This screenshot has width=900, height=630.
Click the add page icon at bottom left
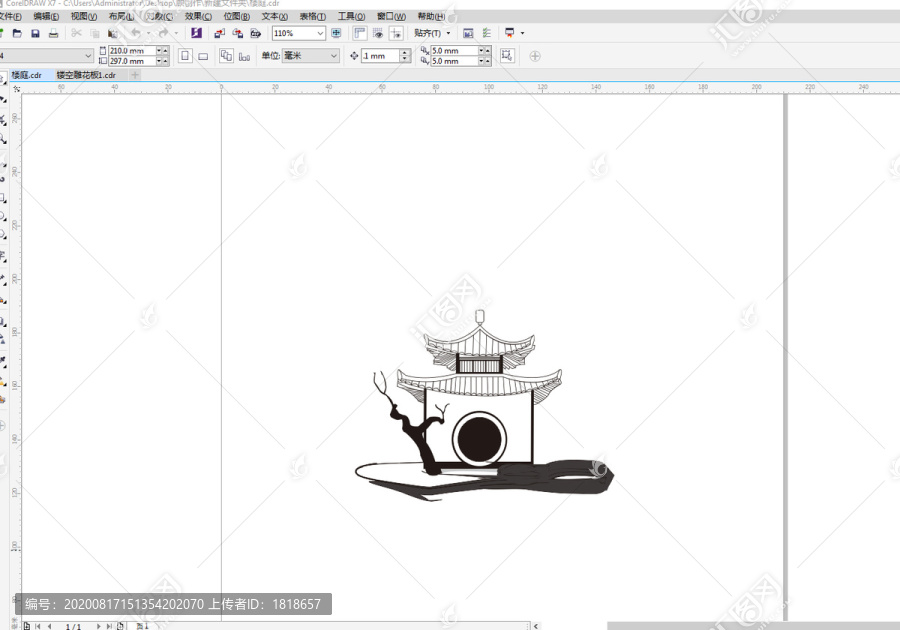tap(27, 626)
